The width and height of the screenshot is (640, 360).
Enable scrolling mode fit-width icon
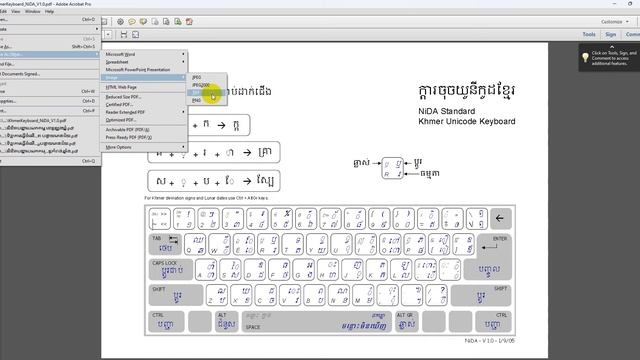click(124, 35)
